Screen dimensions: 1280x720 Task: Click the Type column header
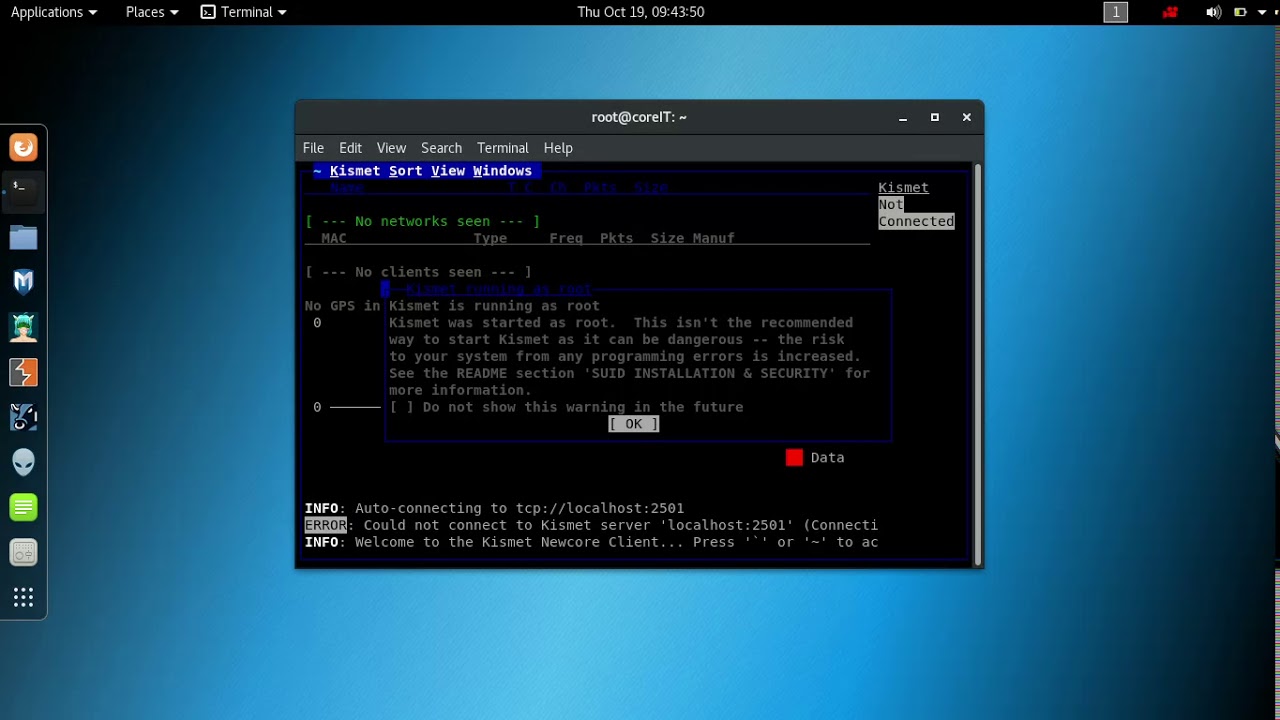[490, 238]
